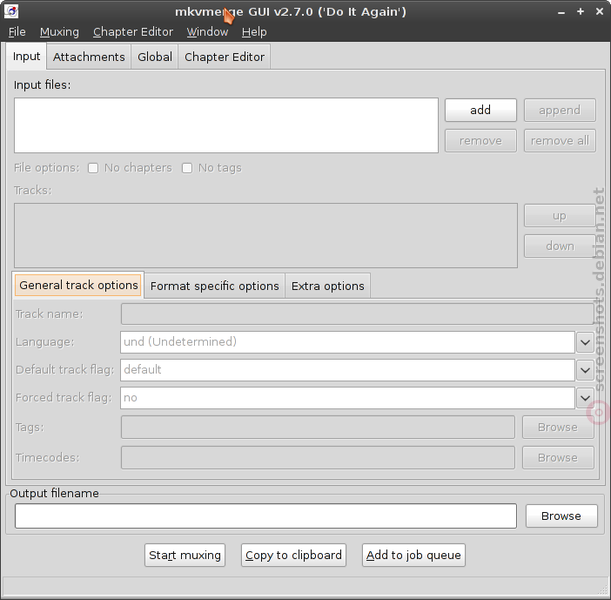Open the Muxing menu

point(59,32)
